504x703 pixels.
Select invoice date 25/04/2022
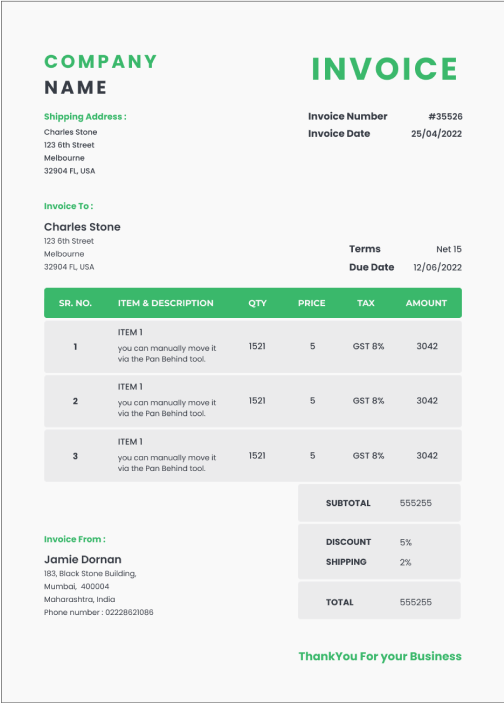click(436, 134)
